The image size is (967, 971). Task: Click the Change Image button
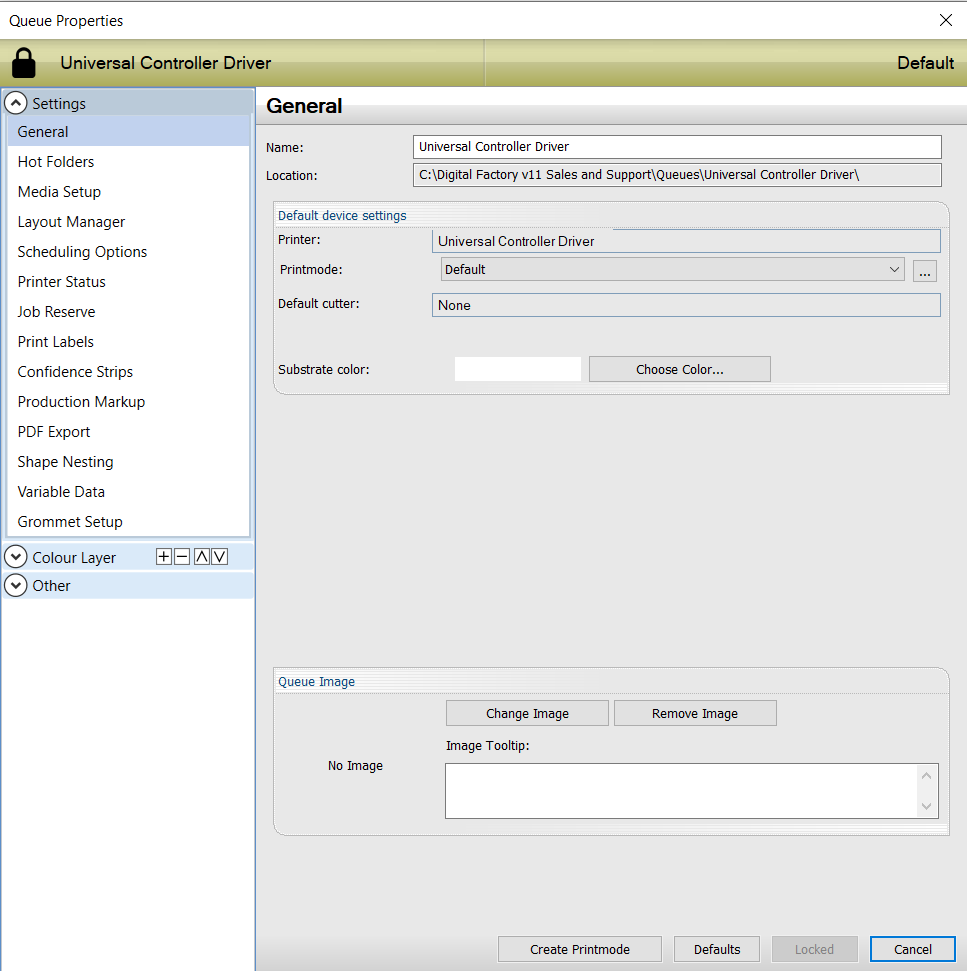[527, 713]
